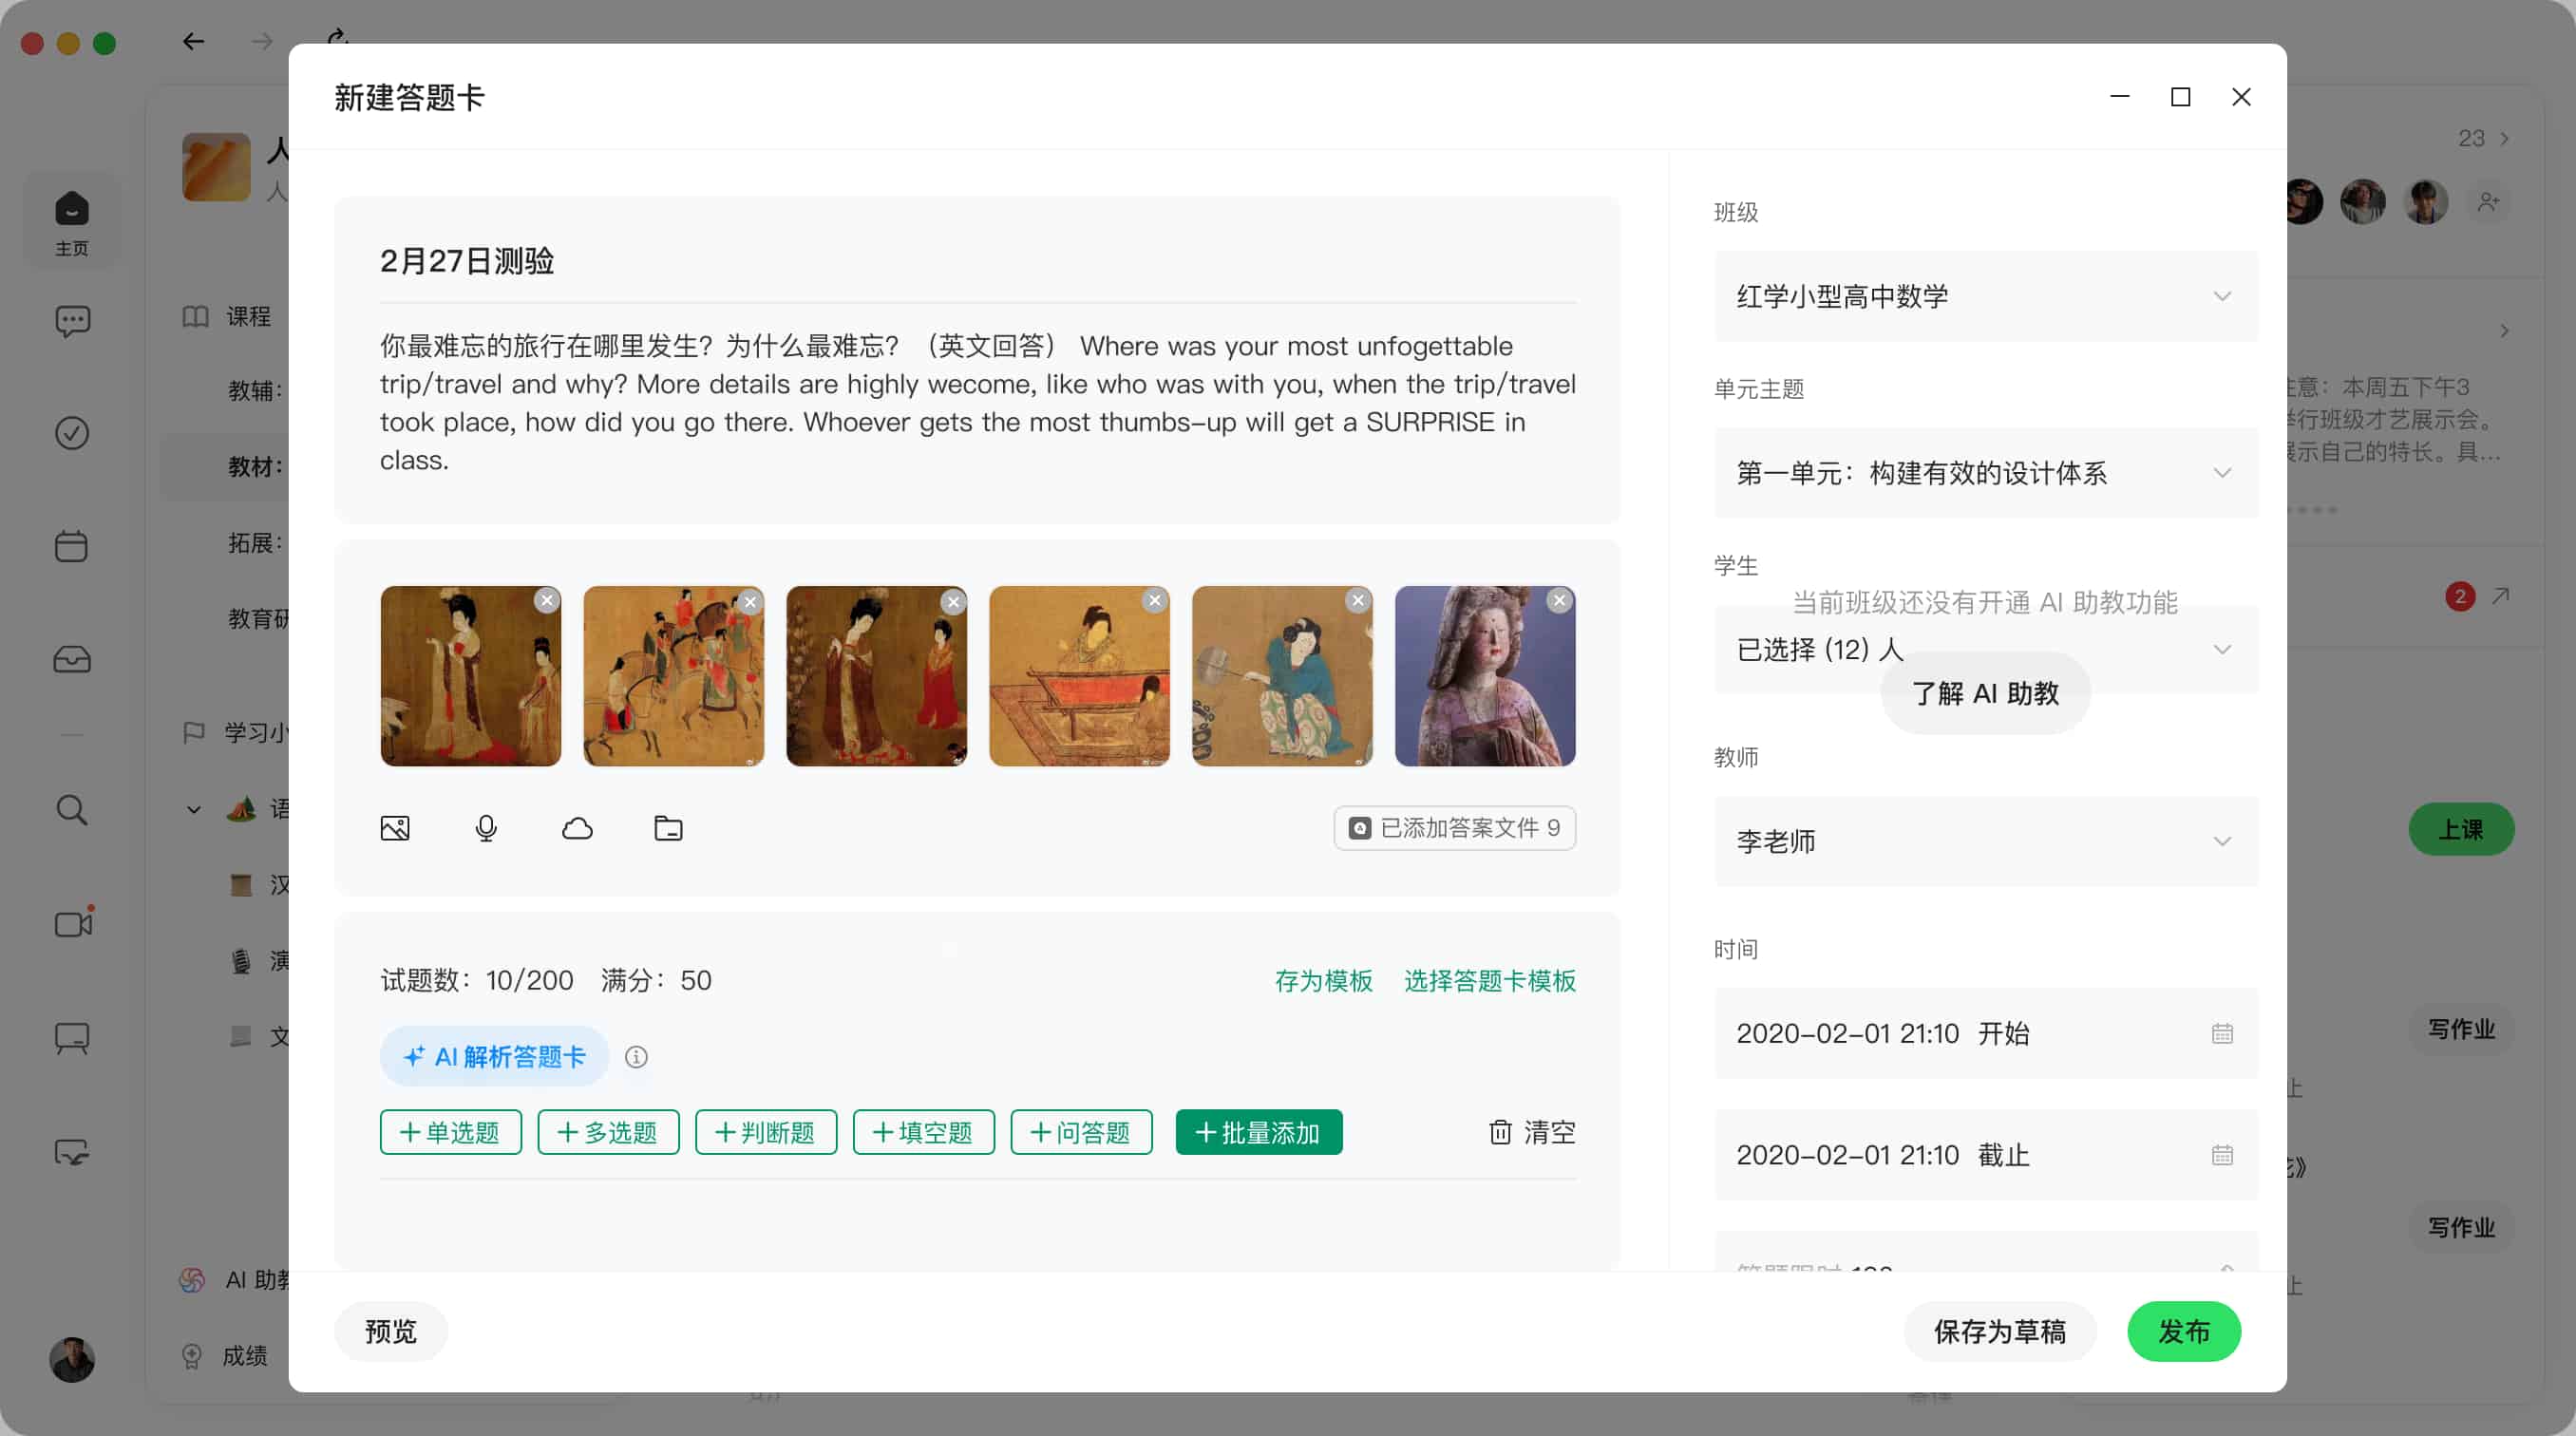Click the screen signature icon in sidebar
Viewport: 2576px width, 1436px height.
coord(71,1152)
